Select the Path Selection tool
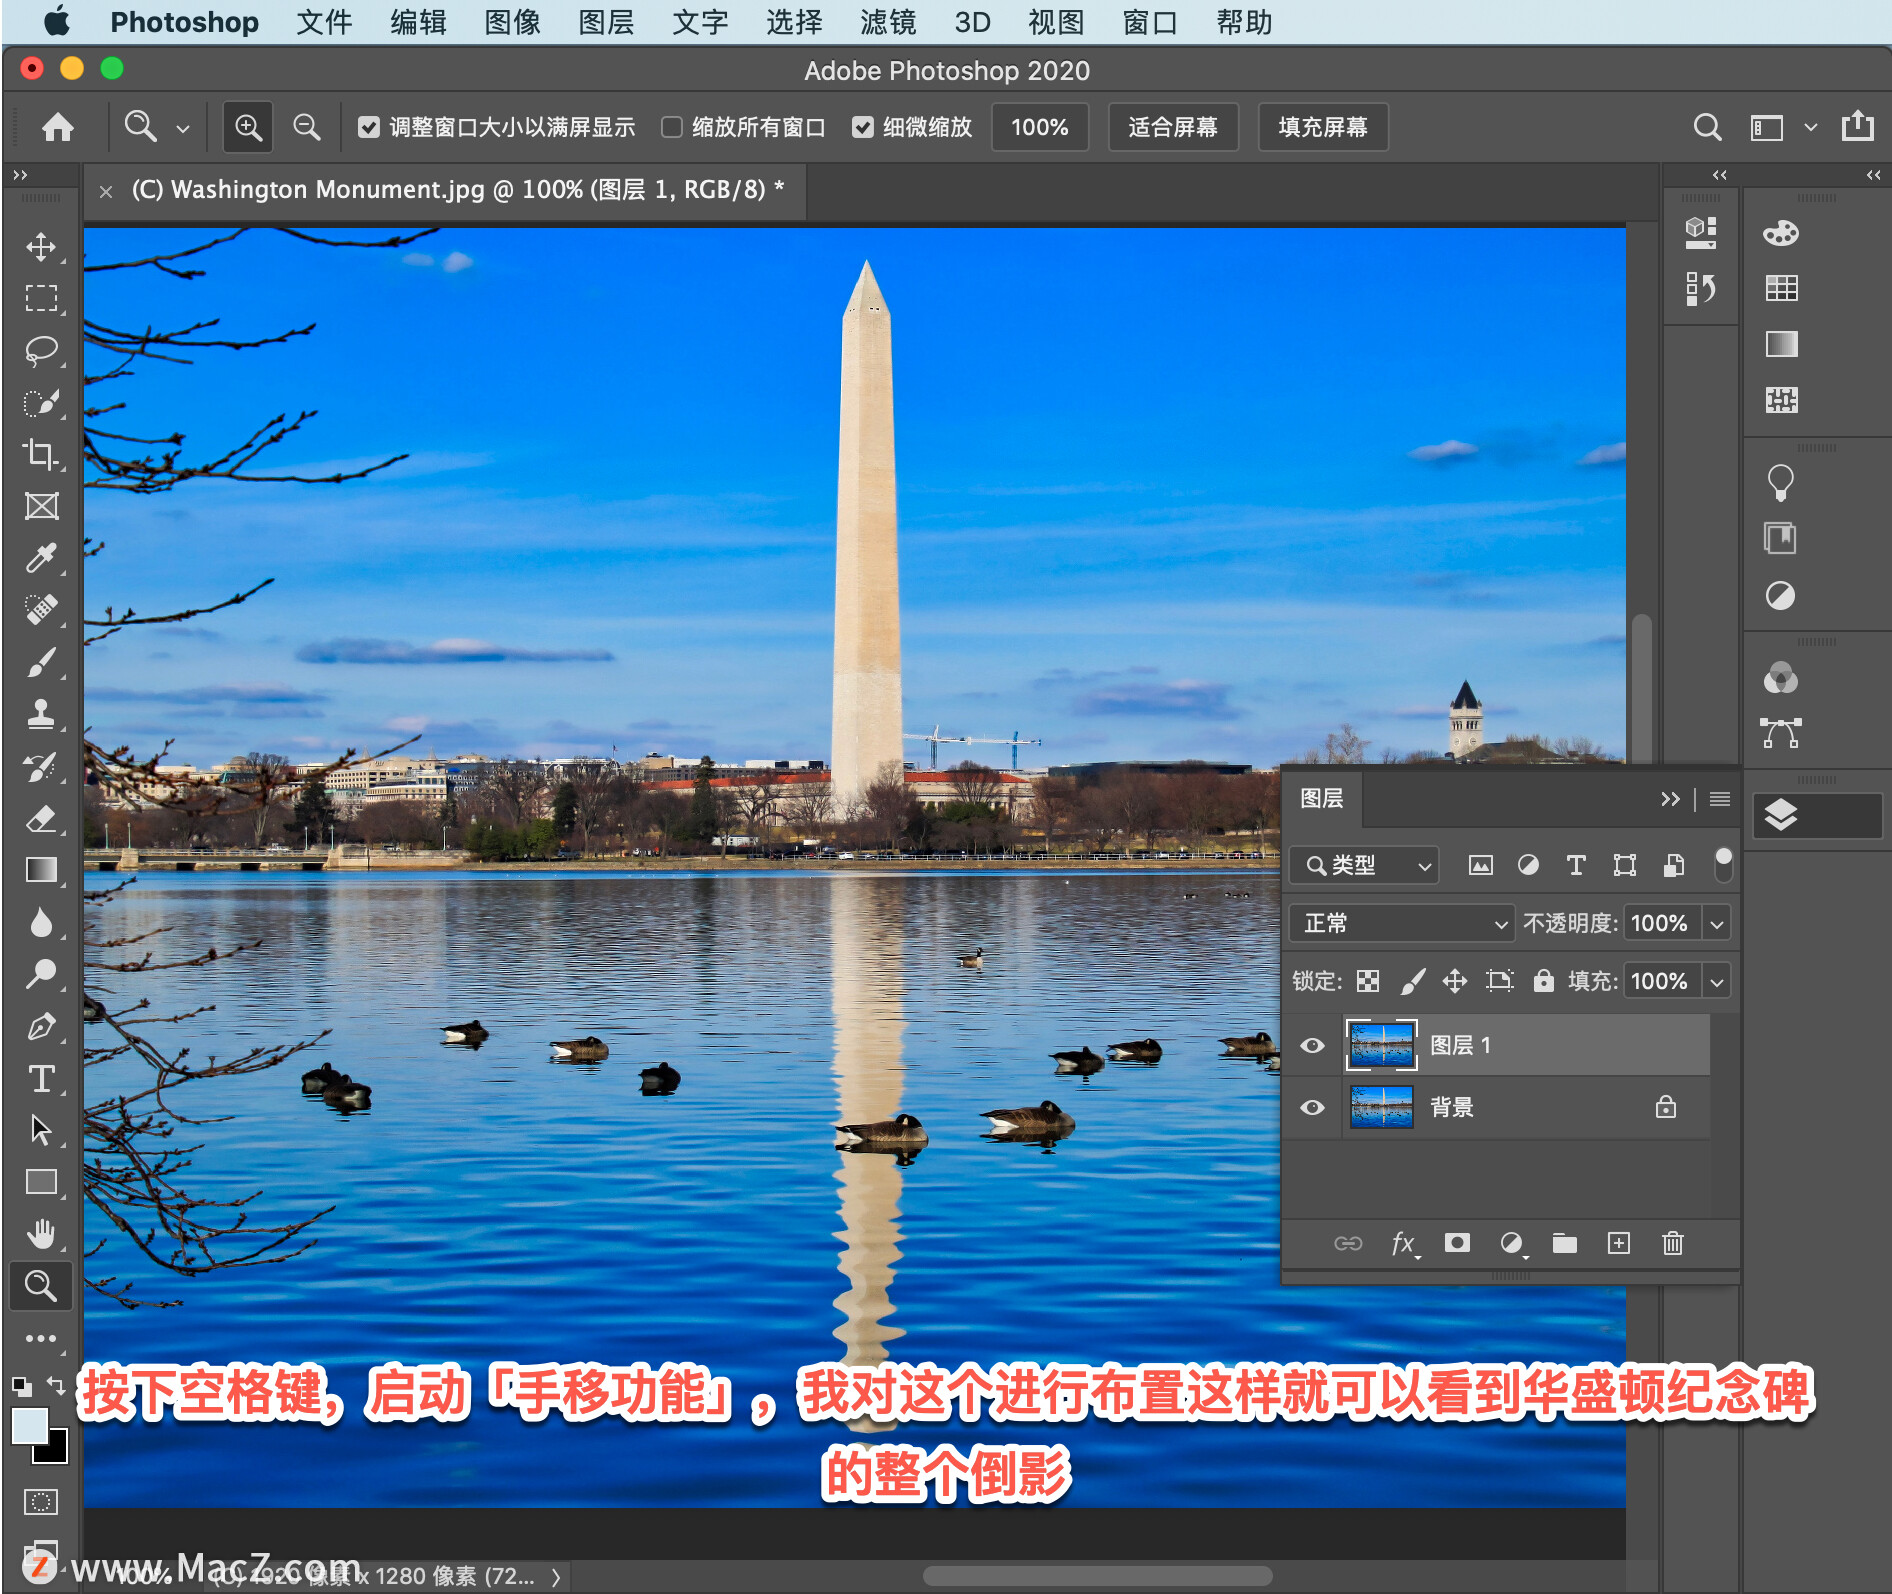This screenshot has height=1594, width=1892. 41,1130
